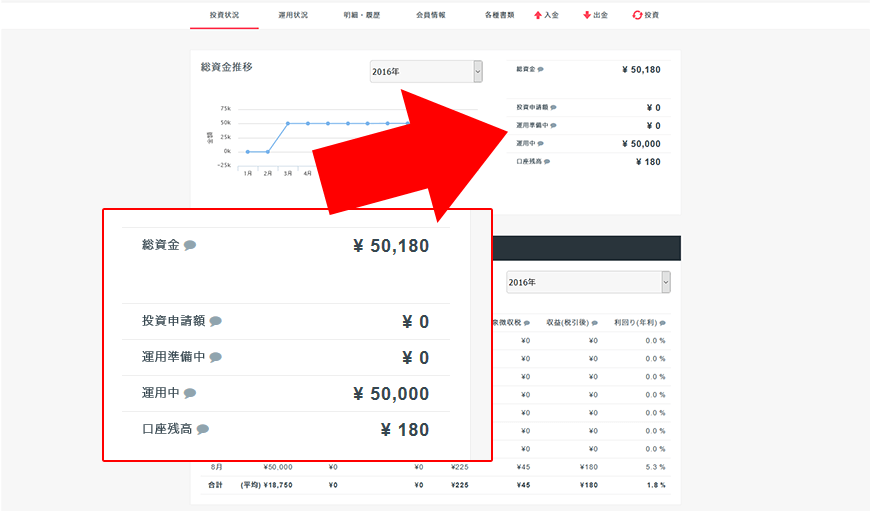Go to the 会員情報 tab
This screenshot has height=511, width=870.
point(431,15)
